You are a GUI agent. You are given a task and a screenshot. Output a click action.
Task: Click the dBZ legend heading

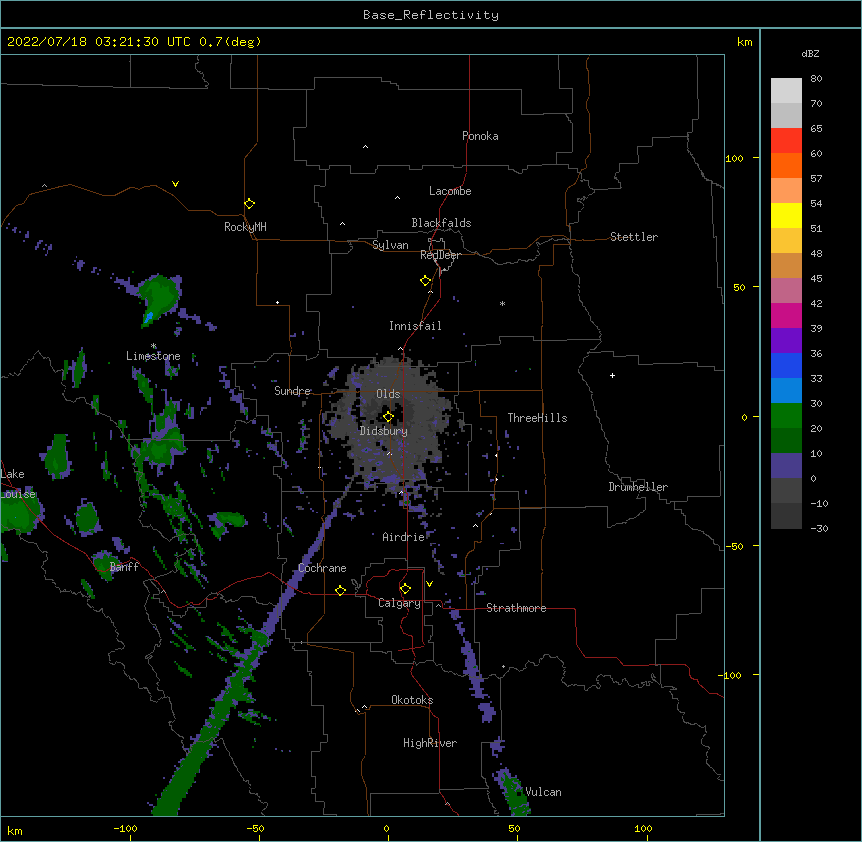pyautogui.click(x=810, y=53)
